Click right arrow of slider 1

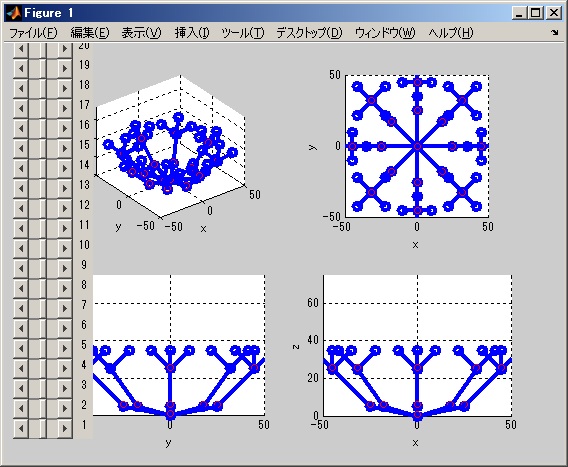[x=64, y=428]
